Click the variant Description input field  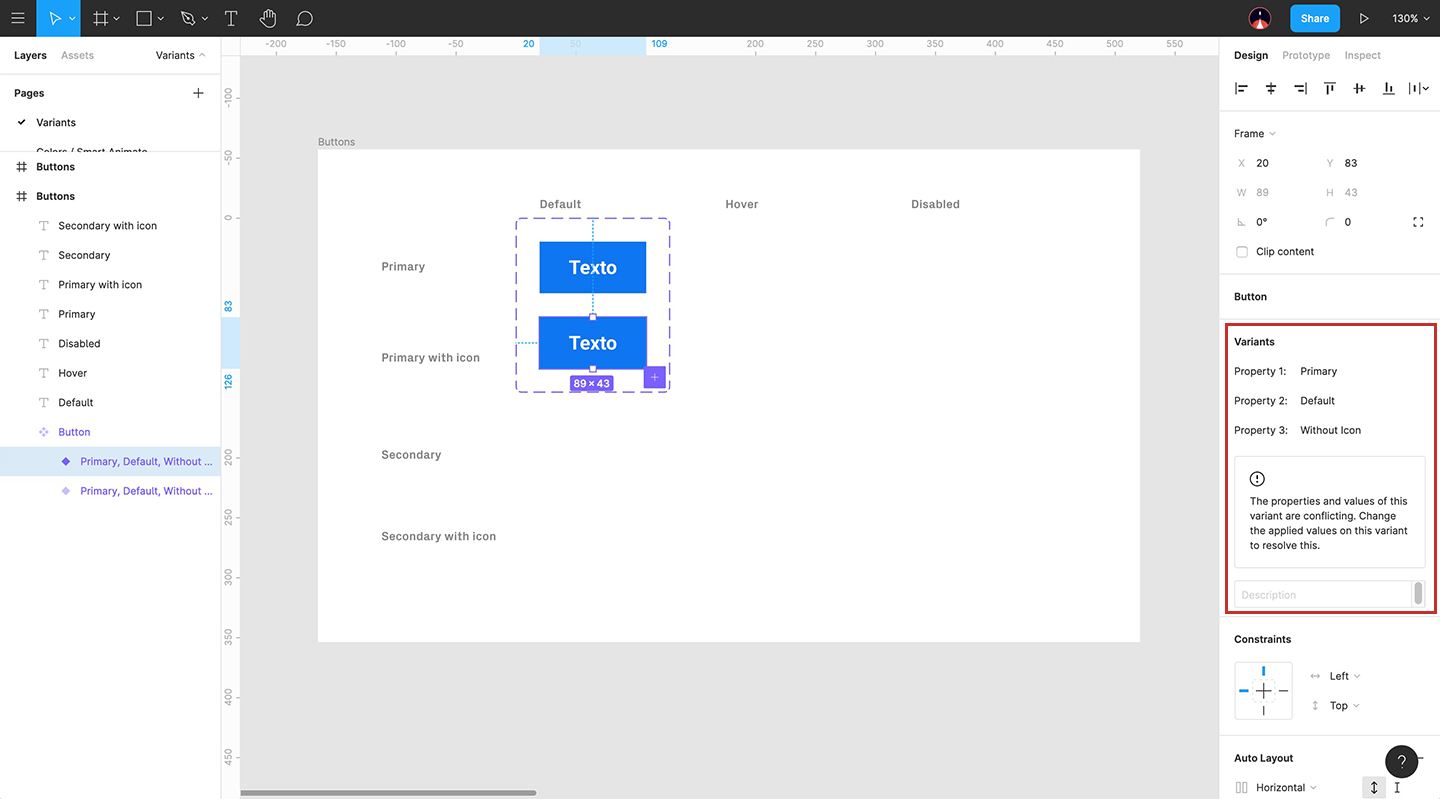[1321, 595]
